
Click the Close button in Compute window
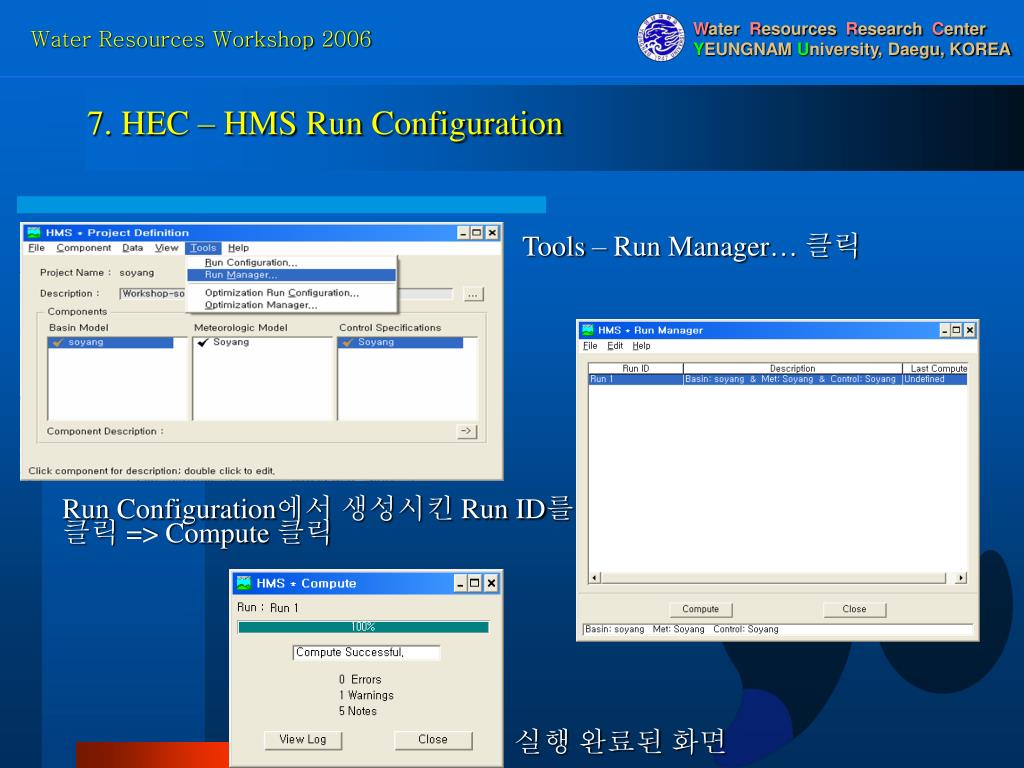[x=433, y=740]
